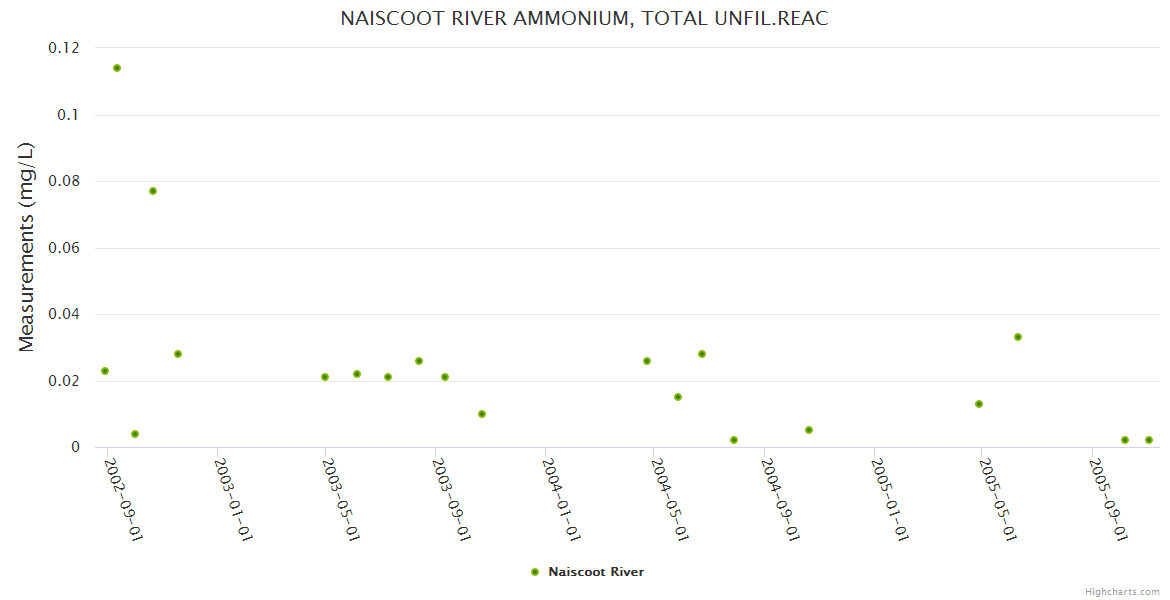The height and width of the screenshot is (600, 1170).
Task: Select the 0.005 mg/L point in late 2004
Action: pos(809,430)
